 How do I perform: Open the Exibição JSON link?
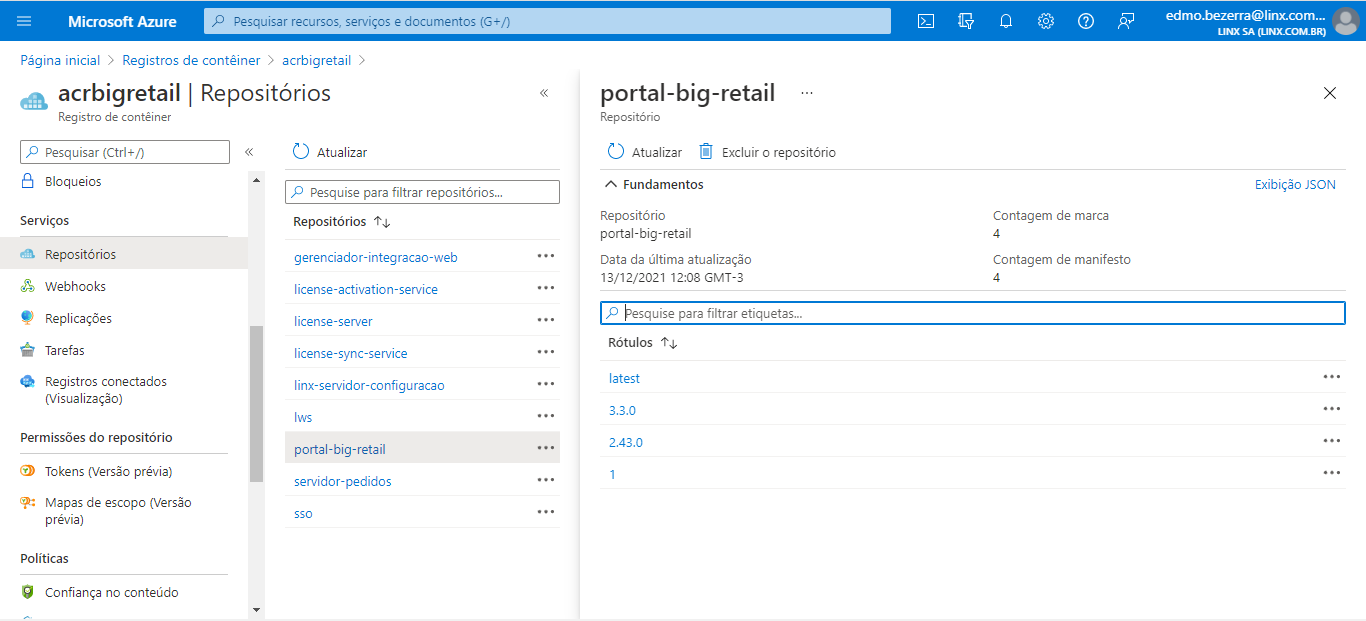click(x=1295, y=185)
